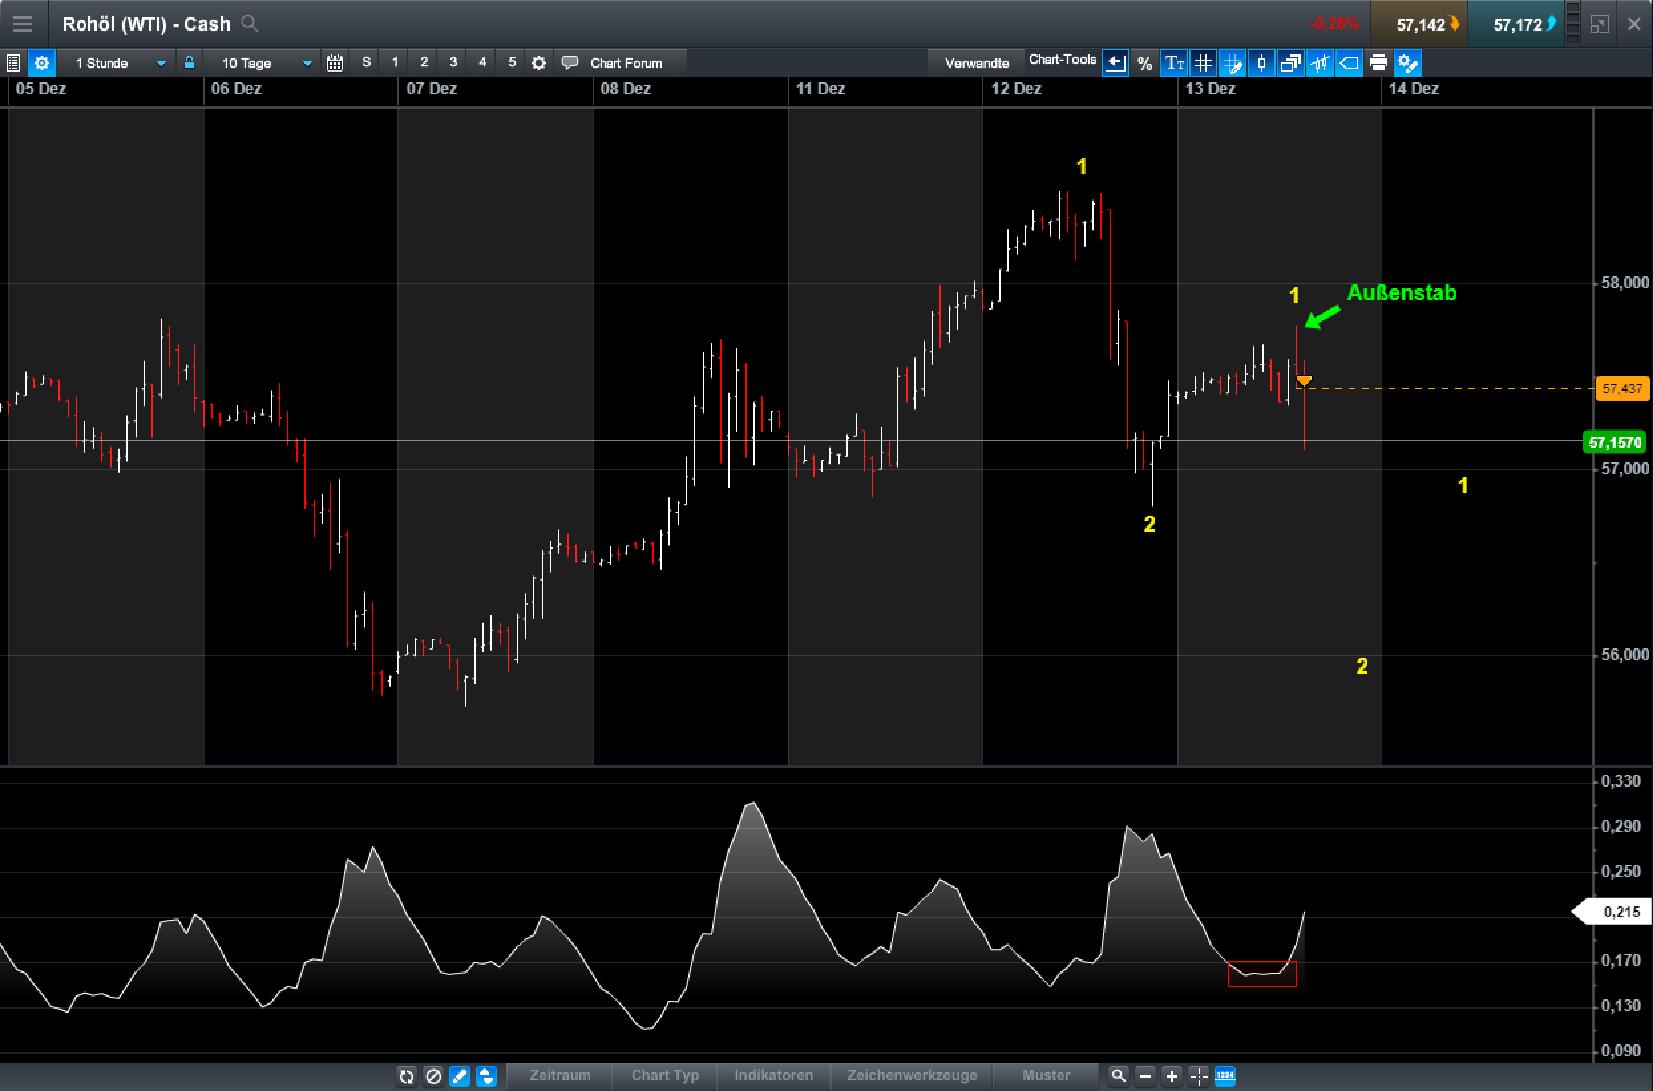Click the crosshair grid icon in Chart-Tools
The image size is (1653, 1091).
(x=1205, y=62)
